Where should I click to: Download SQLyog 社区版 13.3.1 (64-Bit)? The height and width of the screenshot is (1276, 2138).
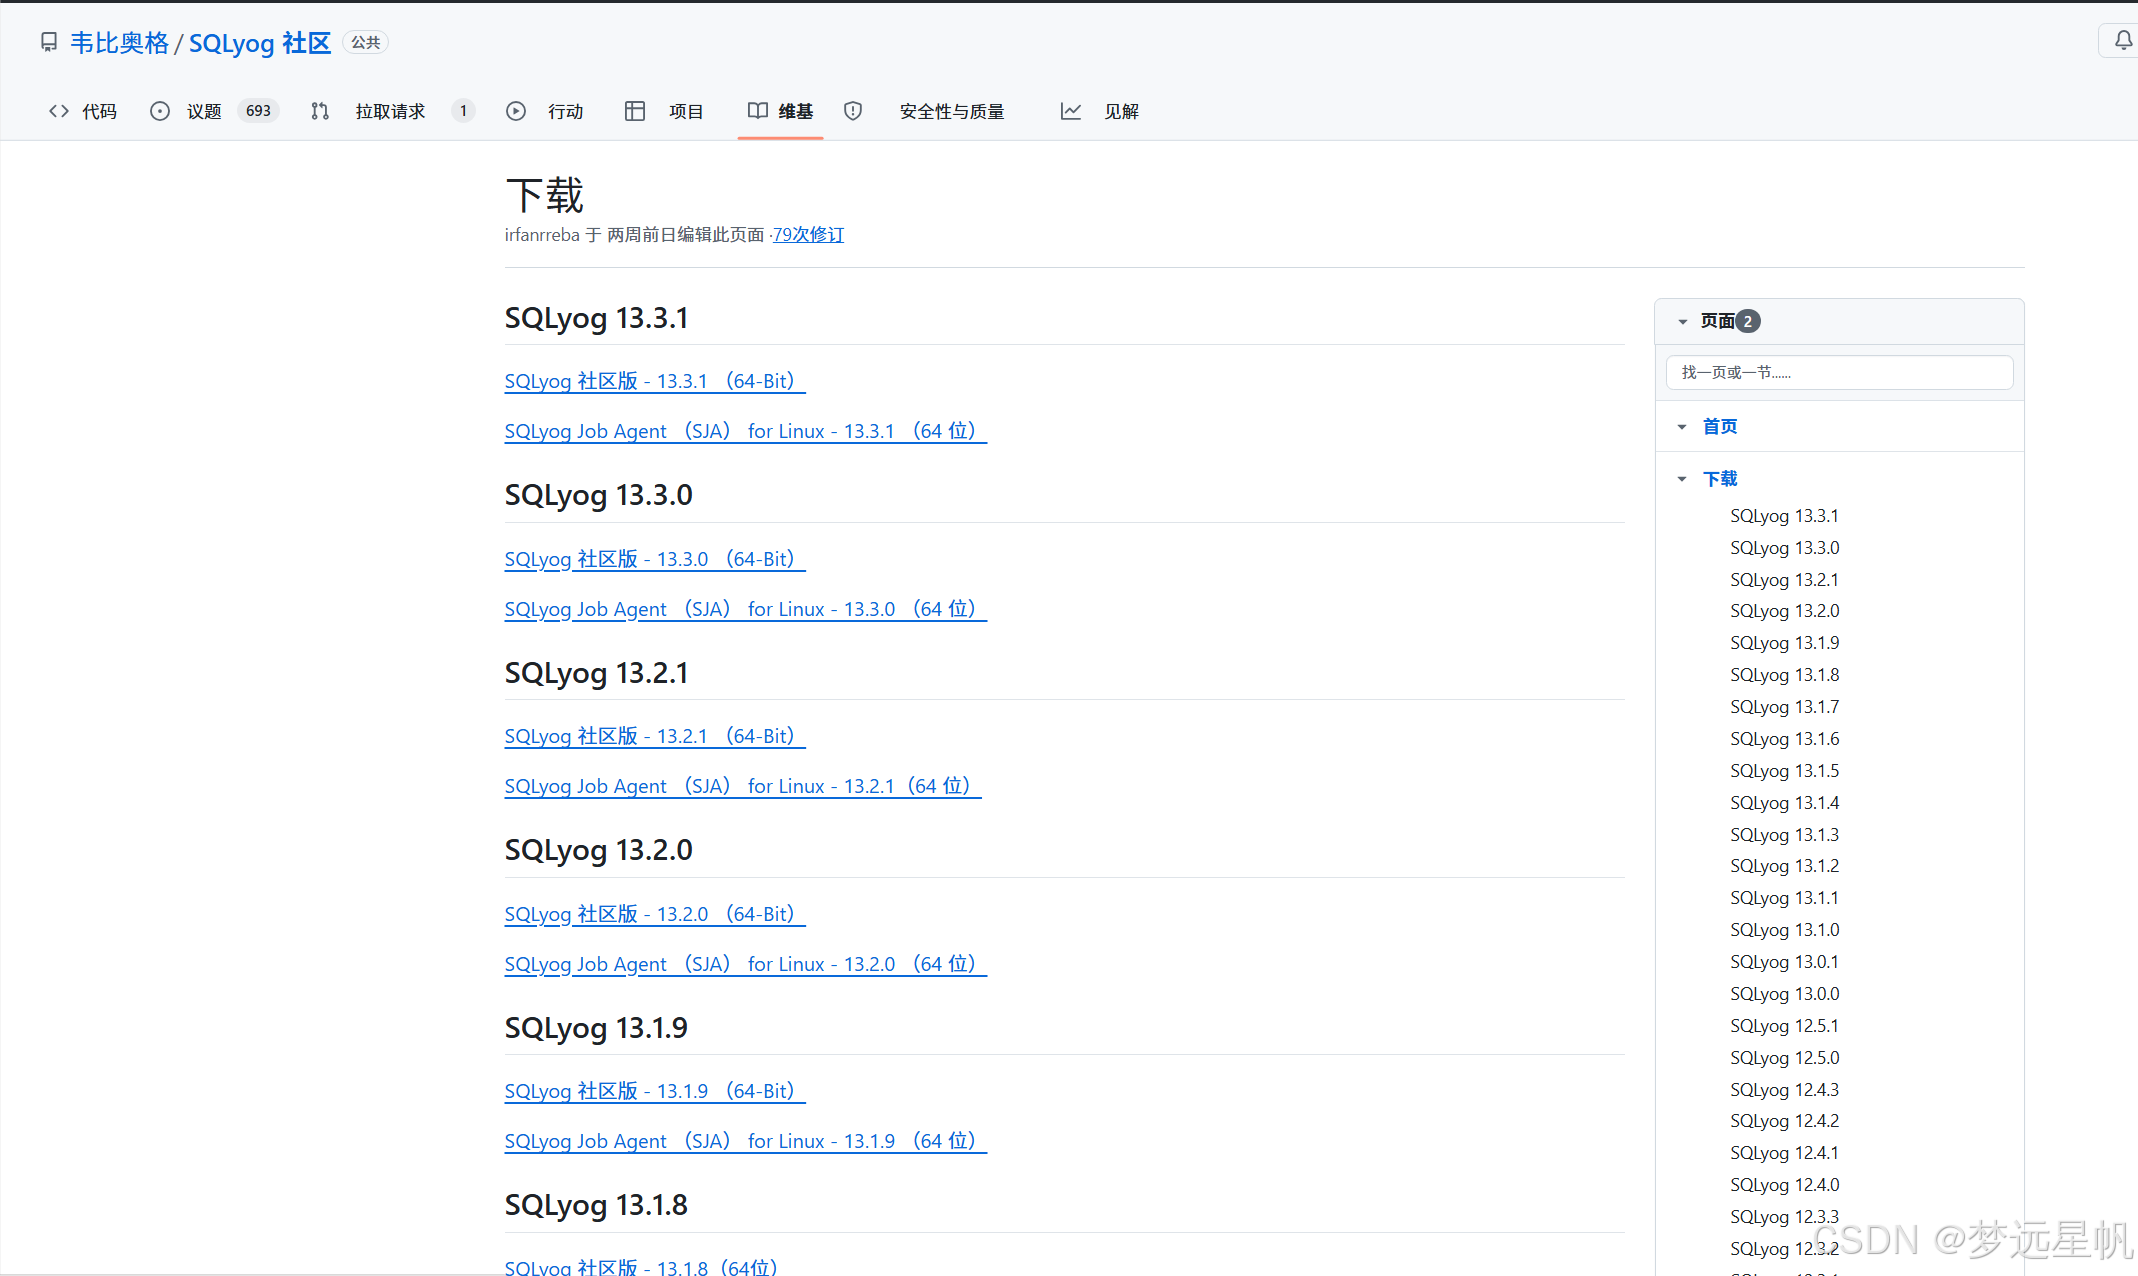click(x=654, y=381)
